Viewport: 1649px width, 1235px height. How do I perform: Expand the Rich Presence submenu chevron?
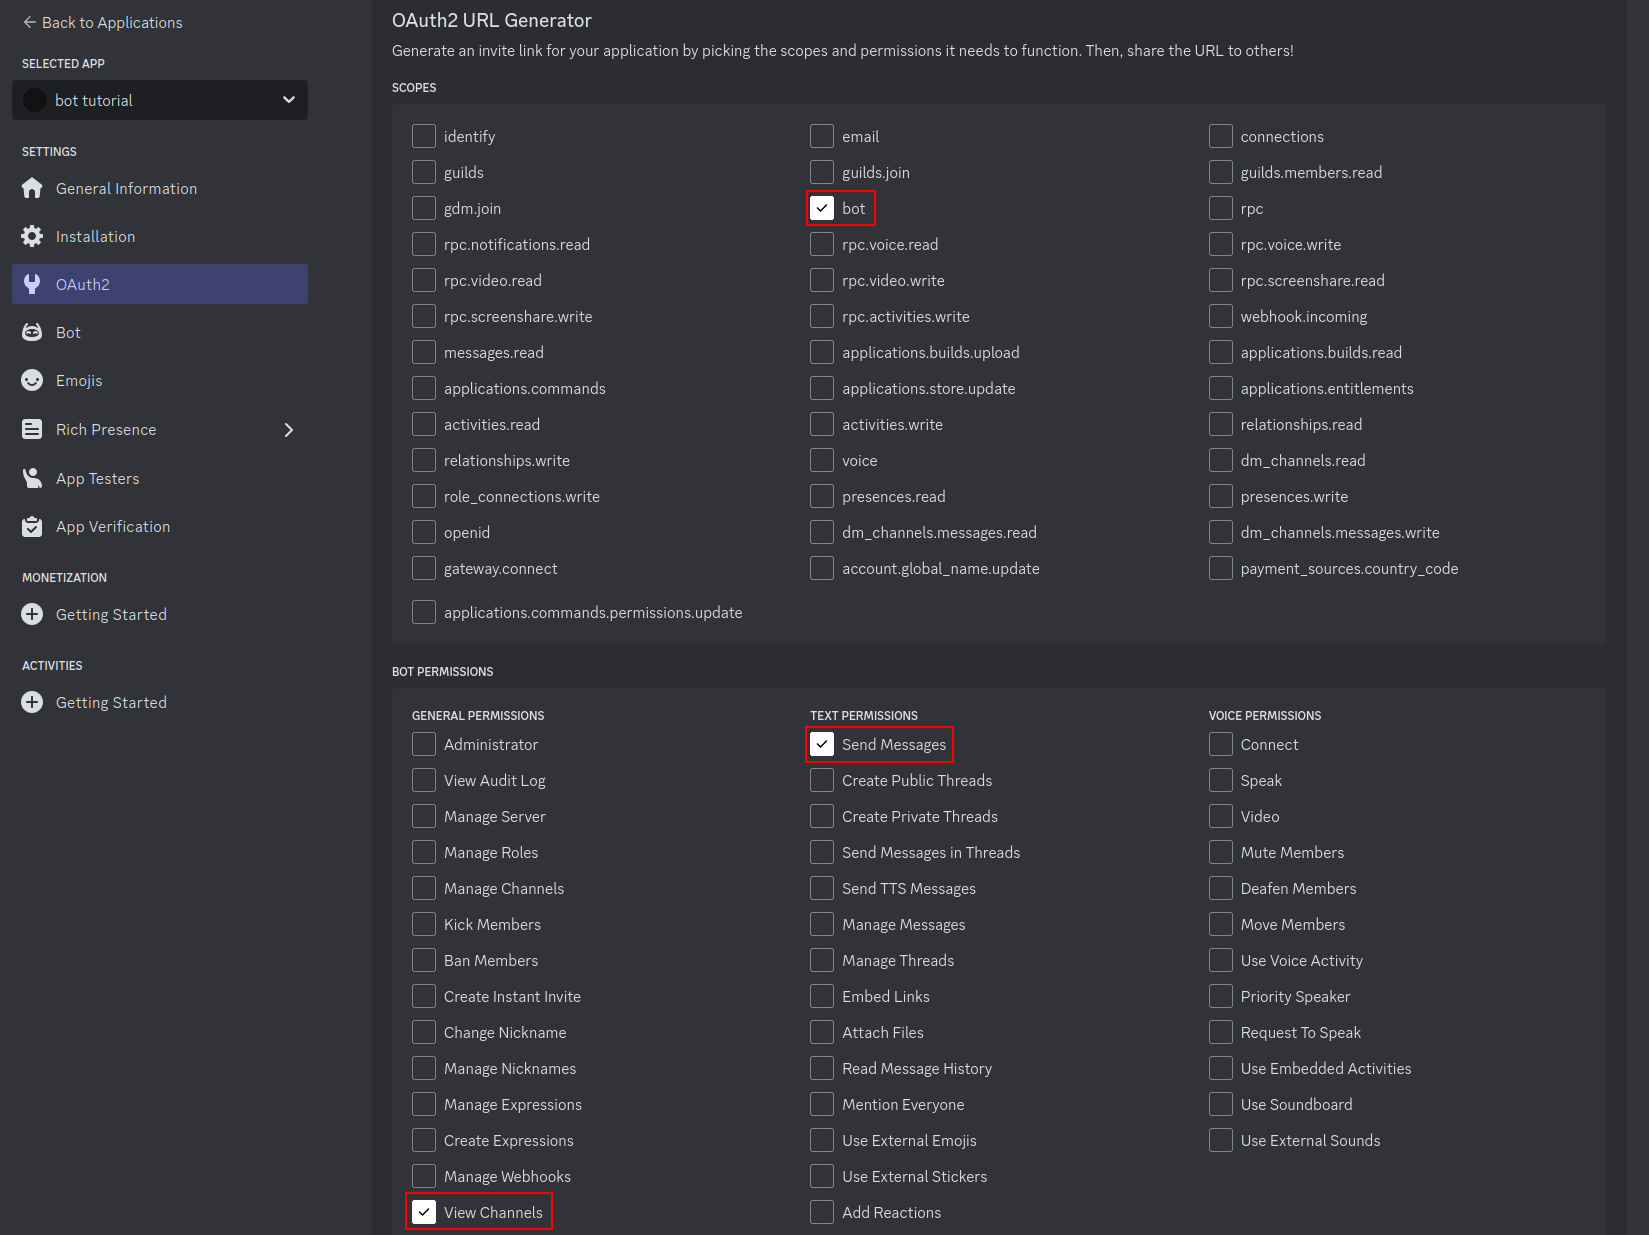[x=289, y=430]
